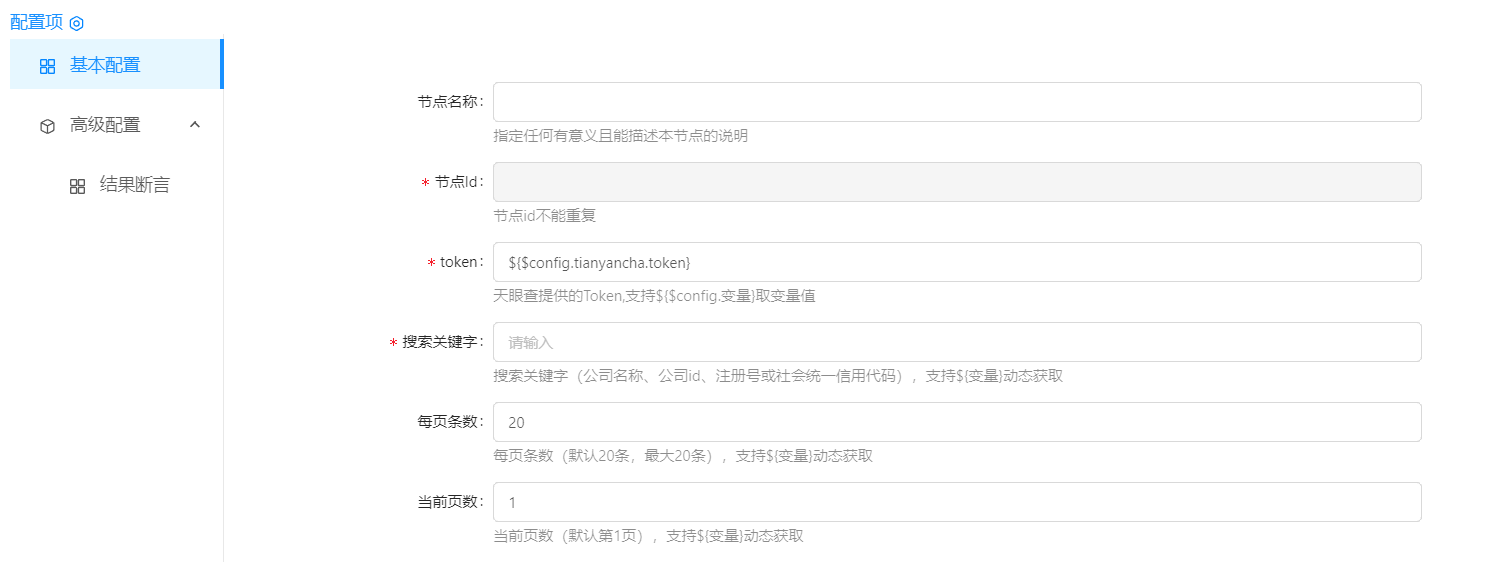The image size is (1489, 562).
Task: Click the hexagon settings icon beside 配置项
Action: 77,23
